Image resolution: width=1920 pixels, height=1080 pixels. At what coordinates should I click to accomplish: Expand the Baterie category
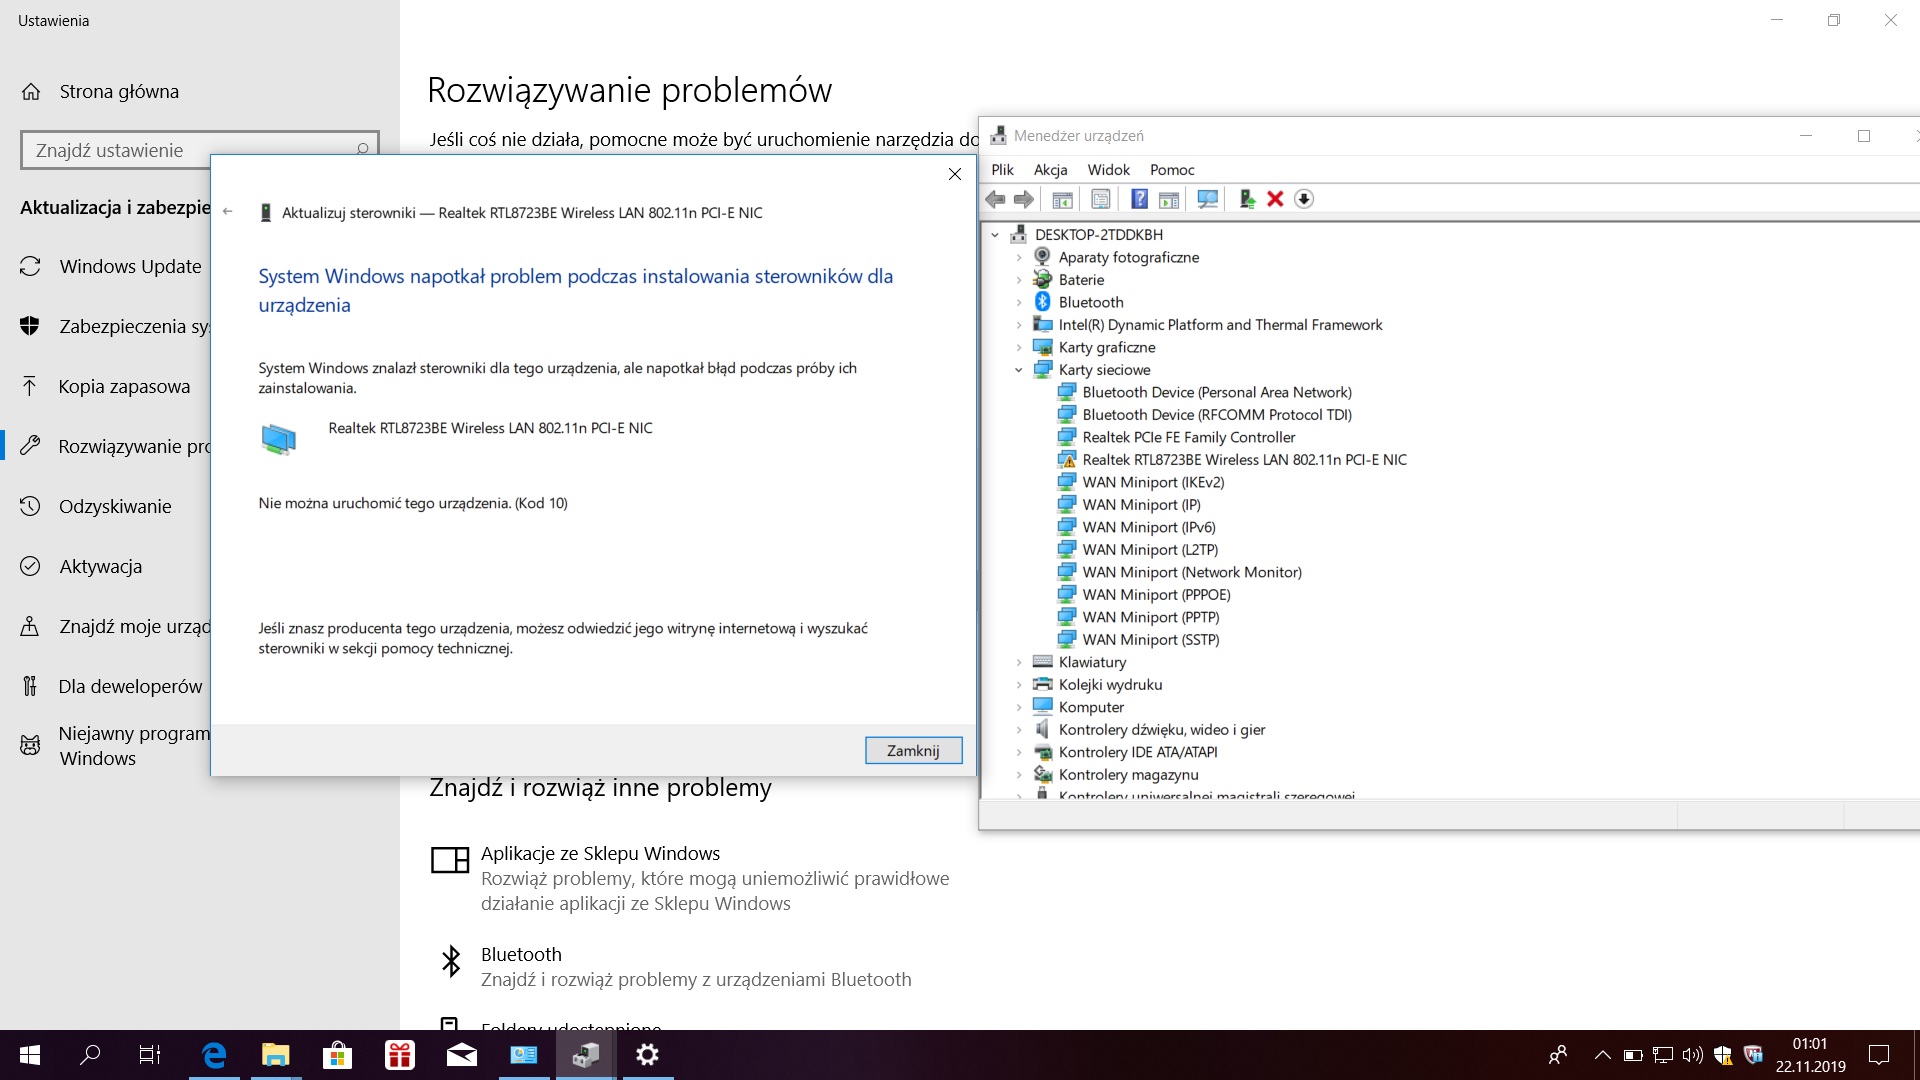(1019, 280)
